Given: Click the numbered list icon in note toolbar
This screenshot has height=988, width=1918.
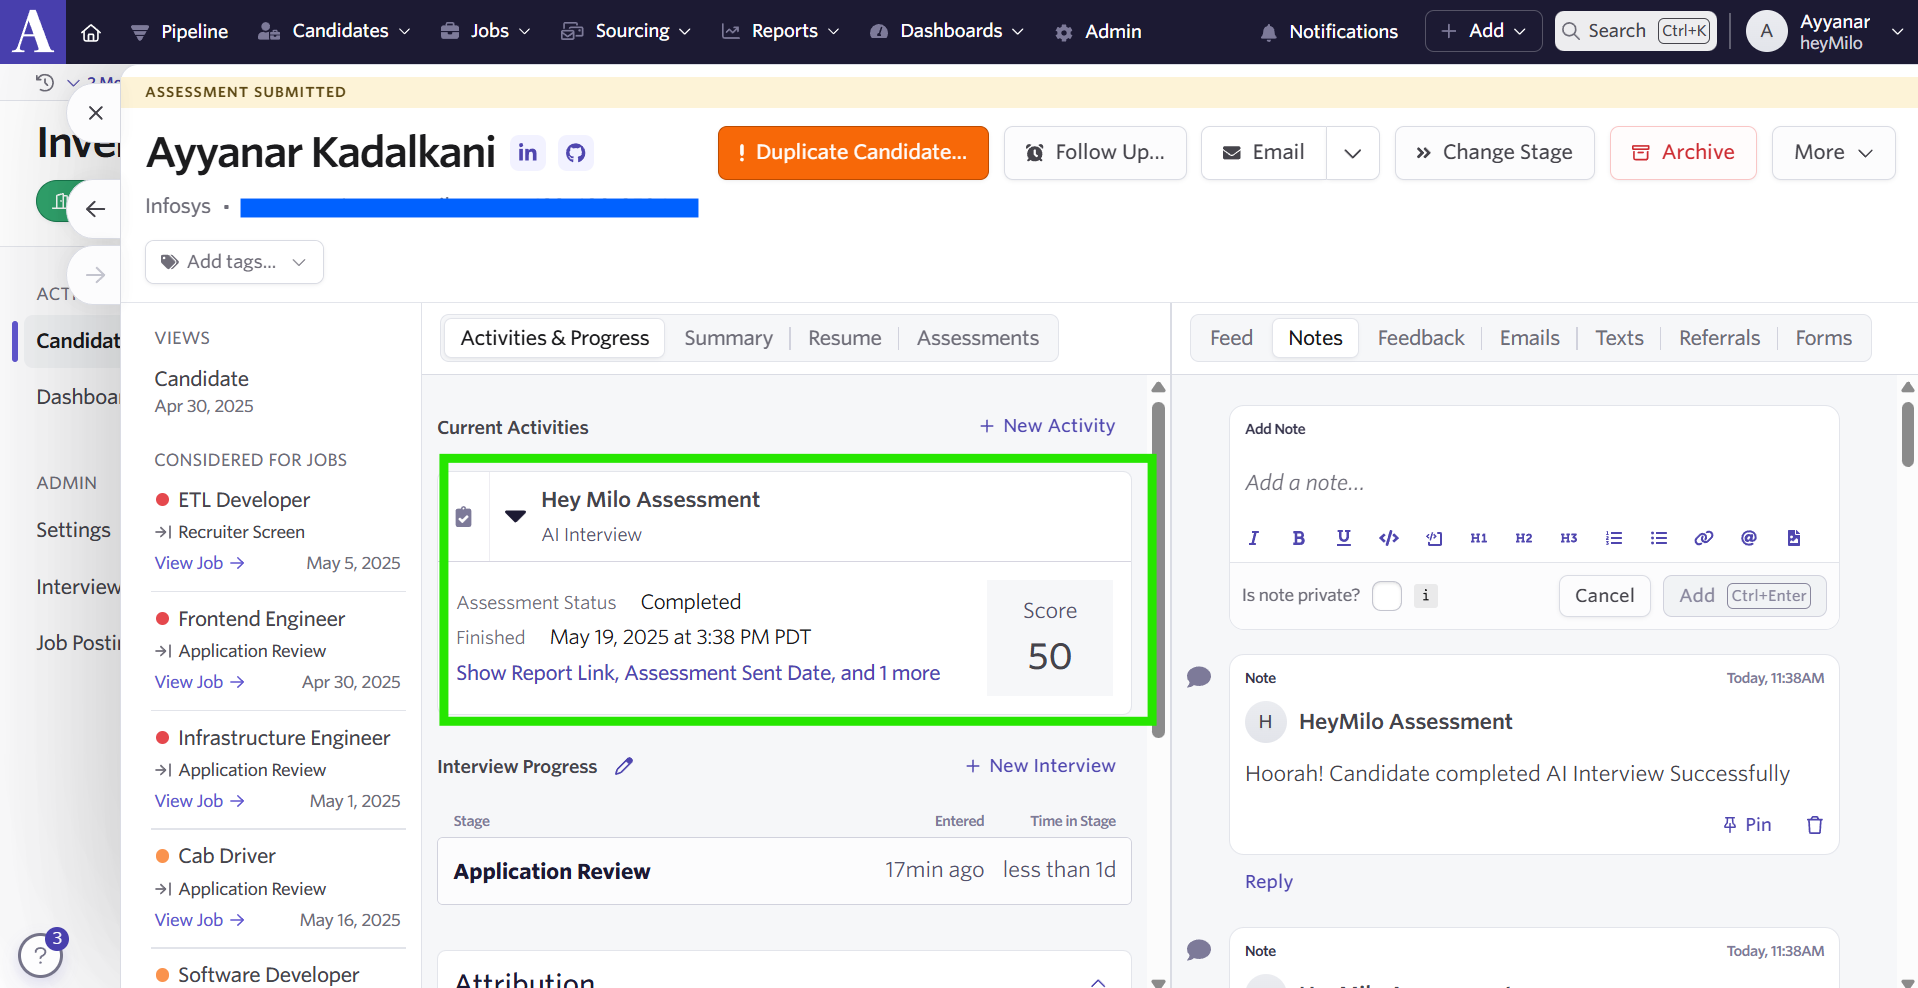Looking at the screenshot, I should click(1613, 538).
